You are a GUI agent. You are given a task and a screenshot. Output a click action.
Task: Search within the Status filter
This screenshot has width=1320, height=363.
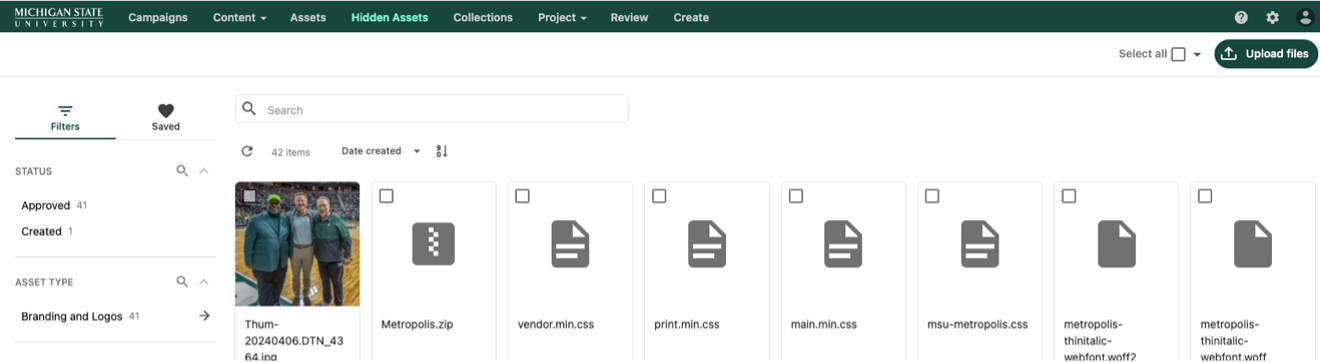pos(182,171)
